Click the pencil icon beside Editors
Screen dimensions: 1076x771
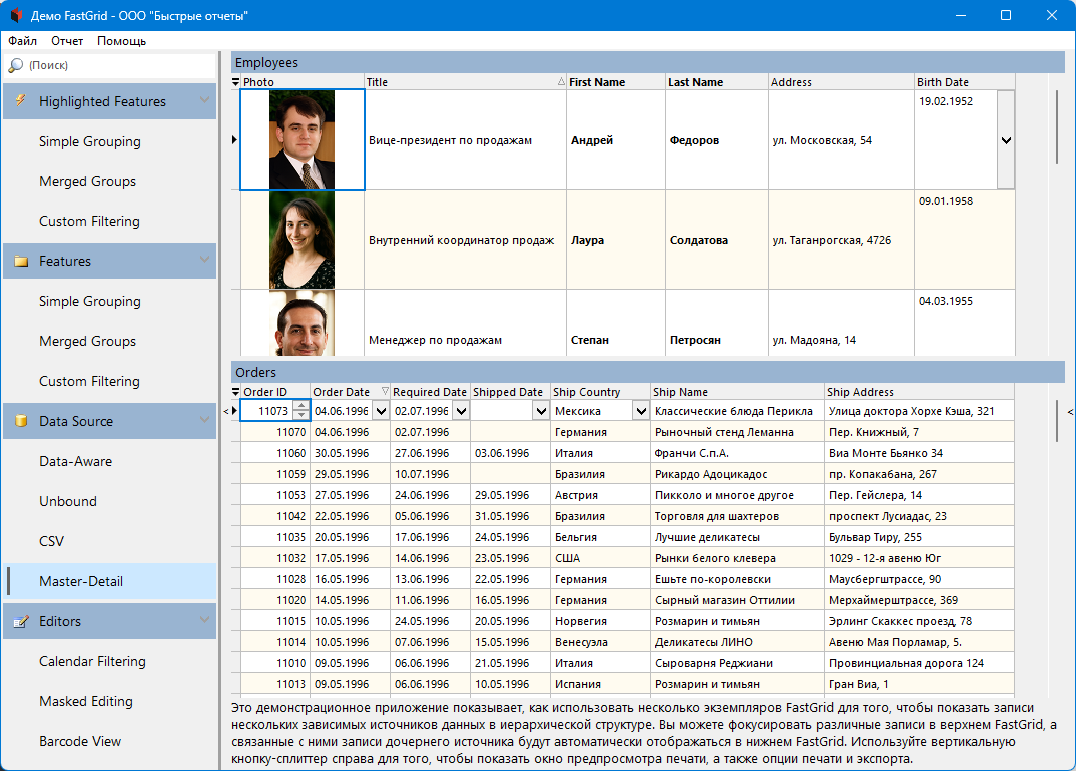(21, 621)
